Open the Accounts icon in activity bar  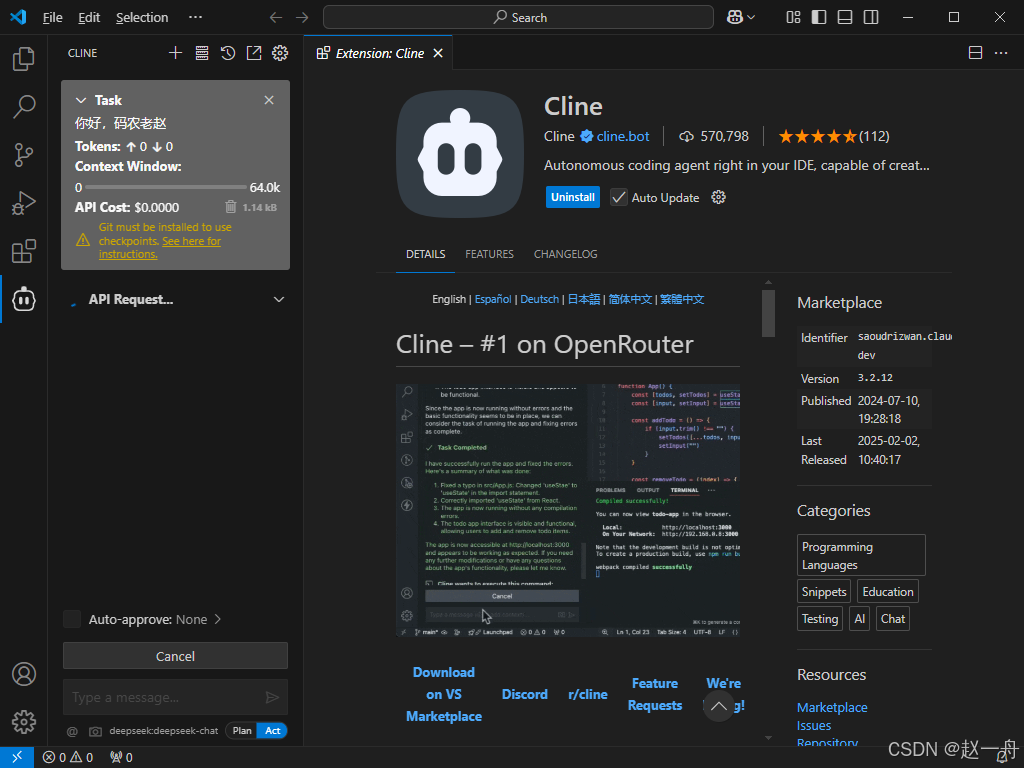(x=24, y=674)
